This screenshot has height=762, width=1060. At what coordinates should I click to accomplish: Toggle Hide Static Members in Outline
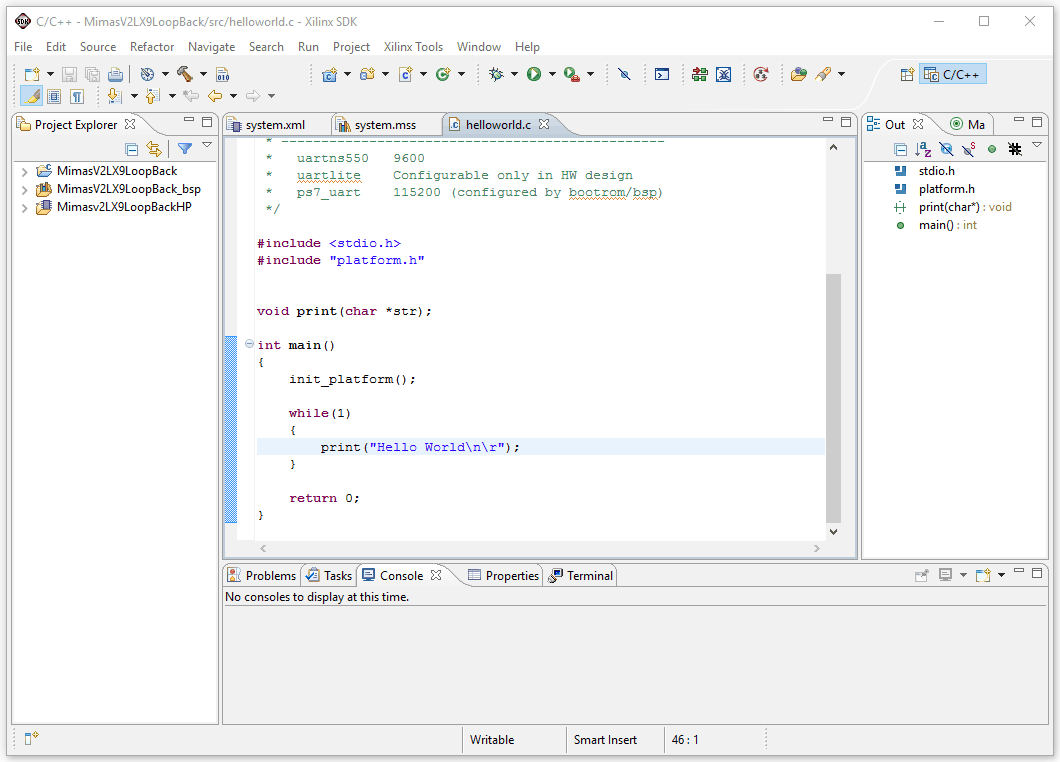[968, 148]
